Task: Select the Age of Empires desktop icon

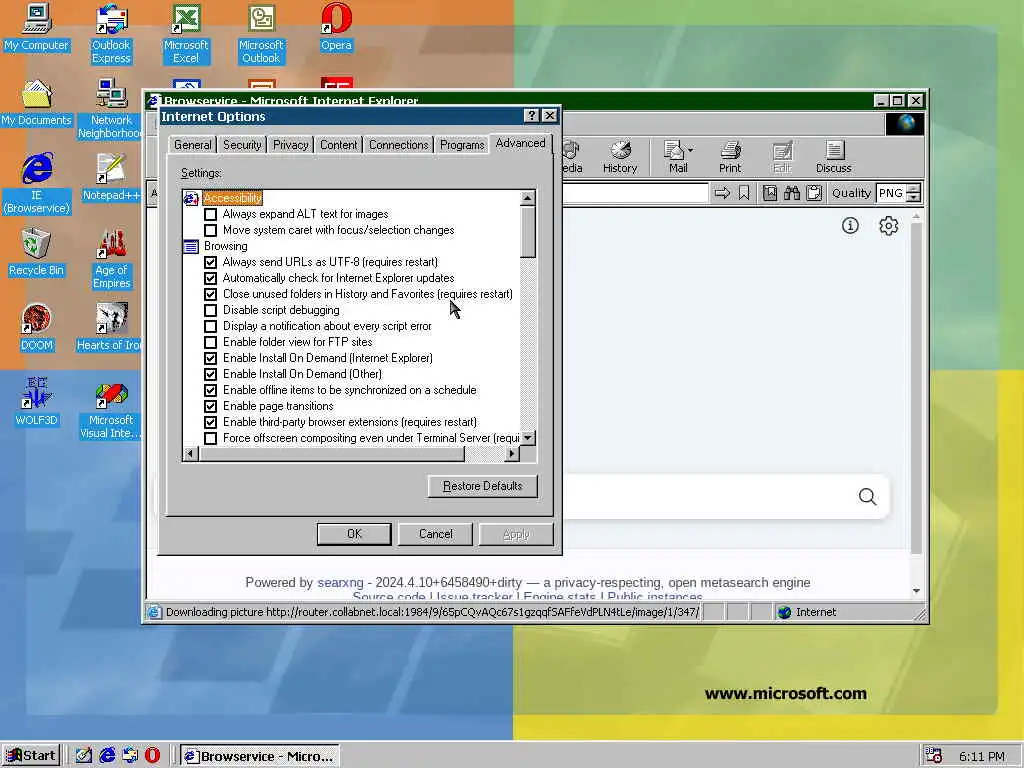Action: (x=111, y=259)
